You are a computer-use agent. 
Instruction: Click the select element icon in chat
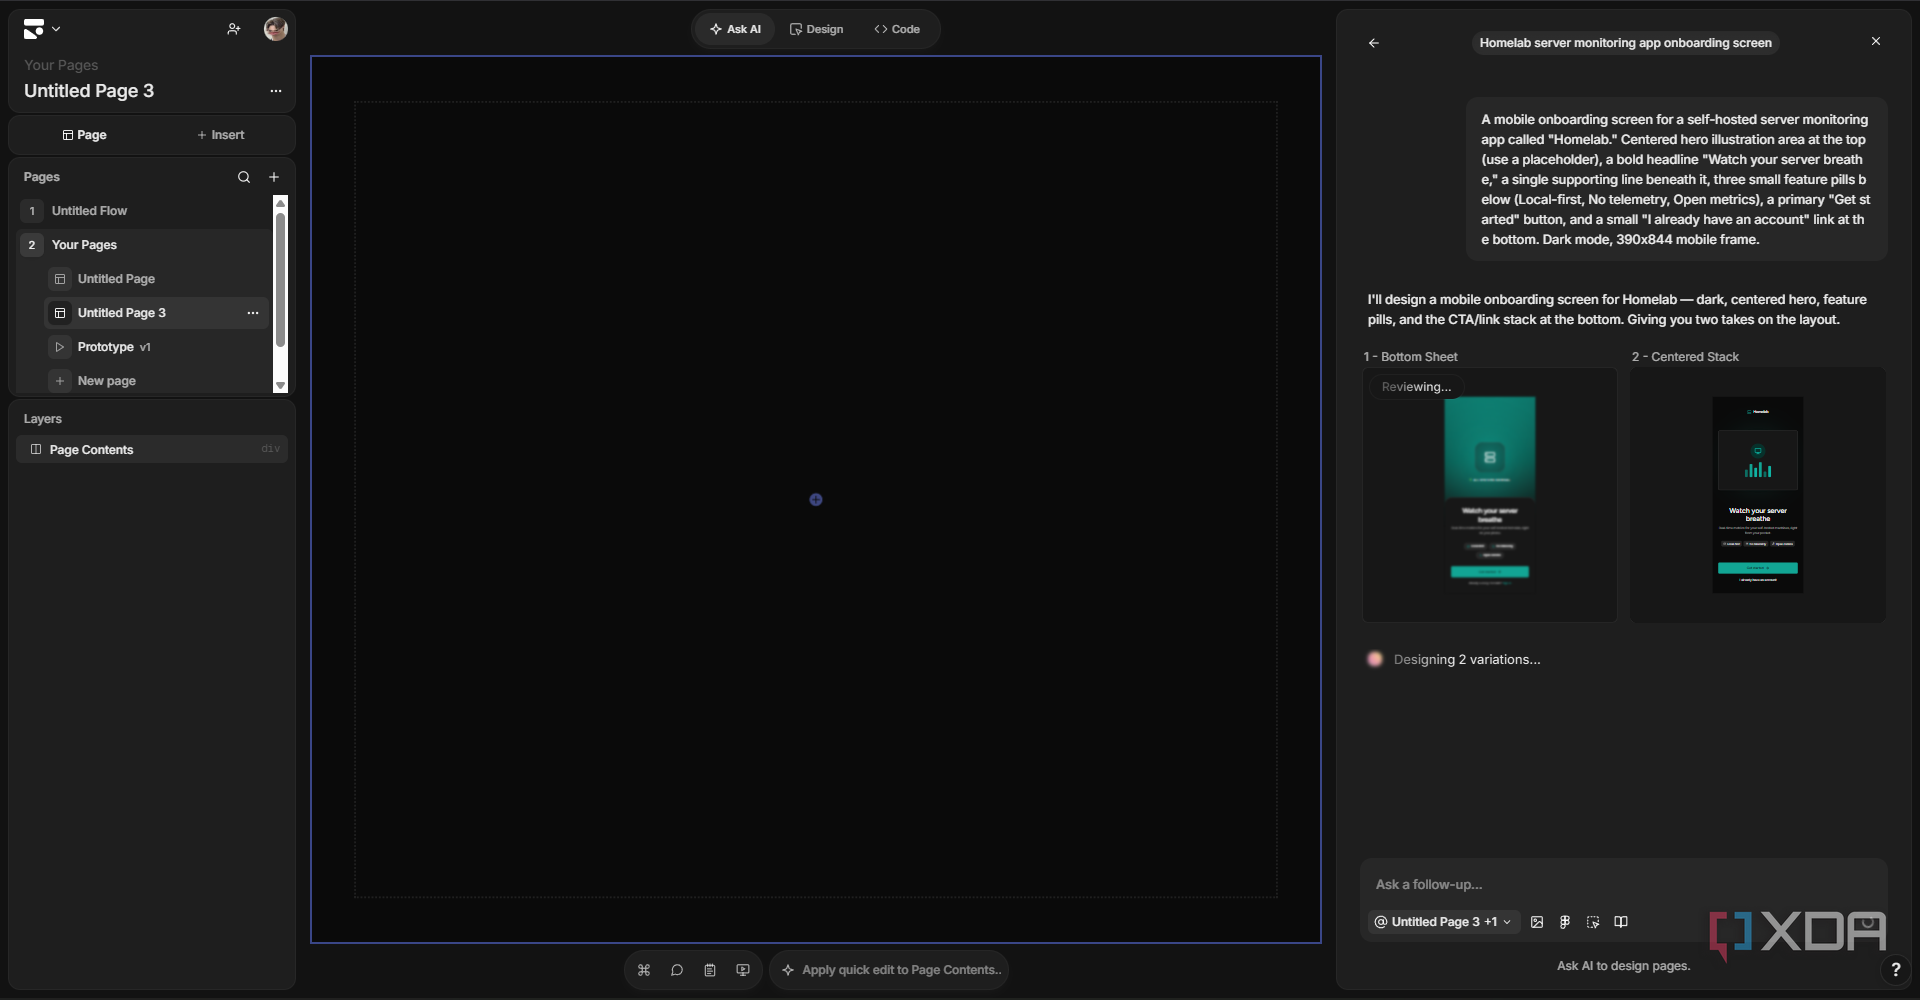click(x=1593, y=922)
